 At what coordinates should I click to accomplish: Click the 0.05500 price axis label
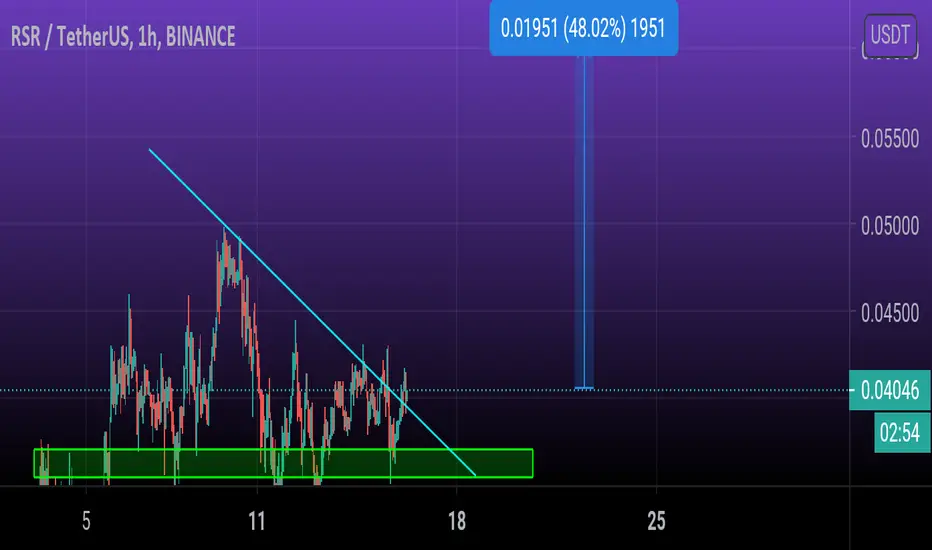point(890,139)
